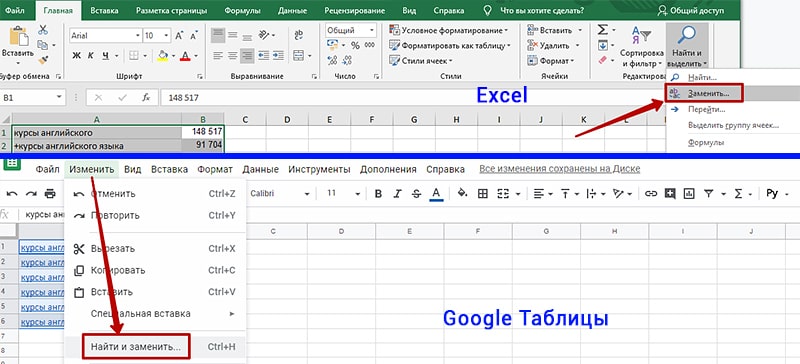Toggle strikethrough in Google Sheets toolbar
Image resolution: width=800 pixels, height=364 pixels.
[x=416, y=194]
